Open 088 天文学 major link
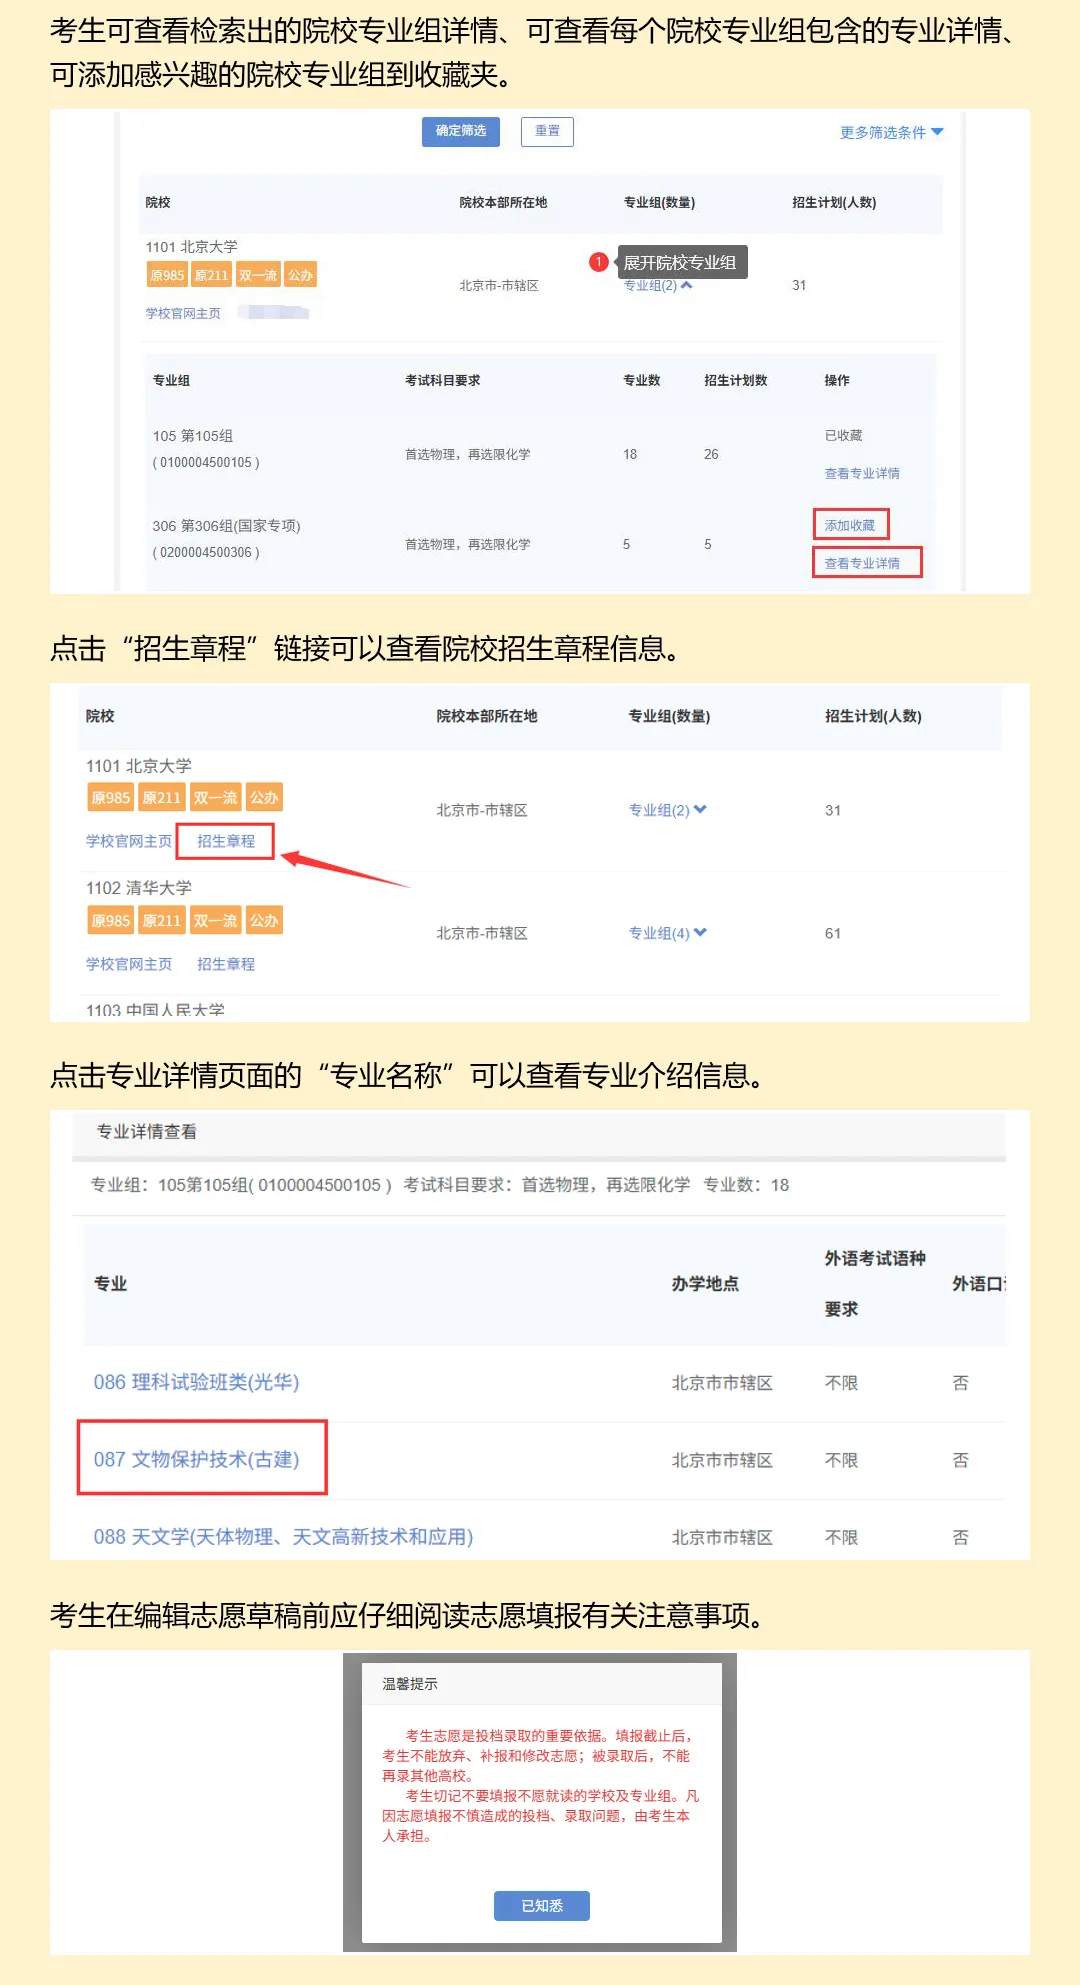This screenshot has width=1080, height=1985. [x=283, y=1536]
